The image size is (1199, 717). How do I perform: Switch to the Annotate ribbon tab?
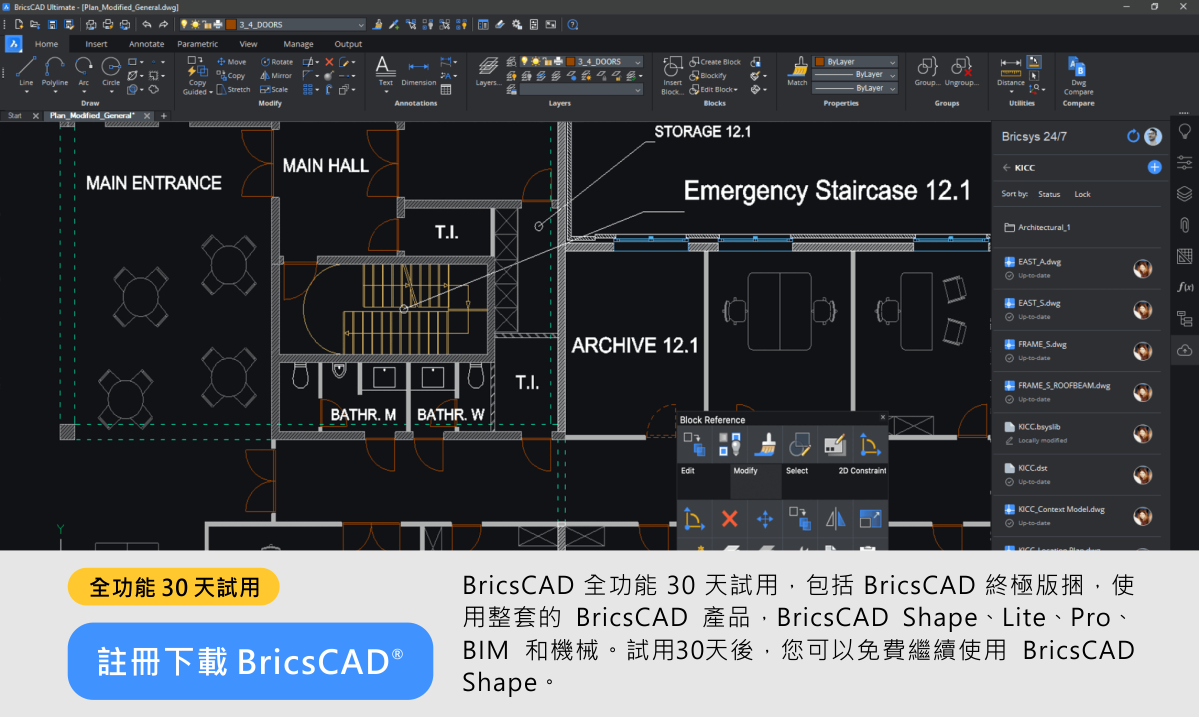click(x=146, y=44)
